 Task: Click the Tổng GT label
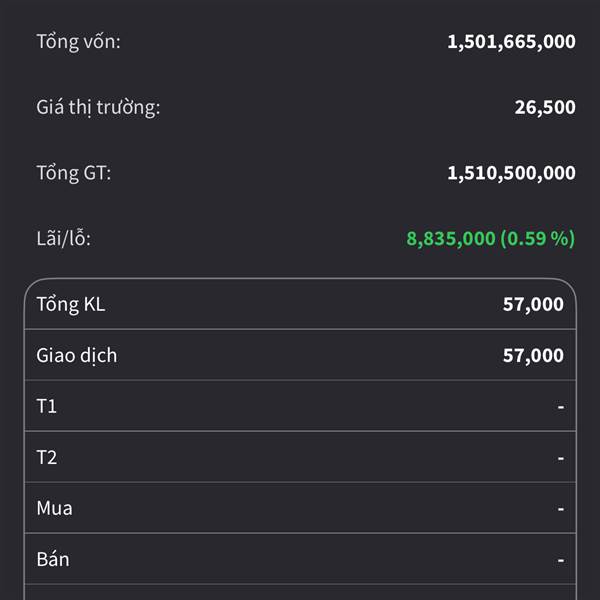point(74,173)
